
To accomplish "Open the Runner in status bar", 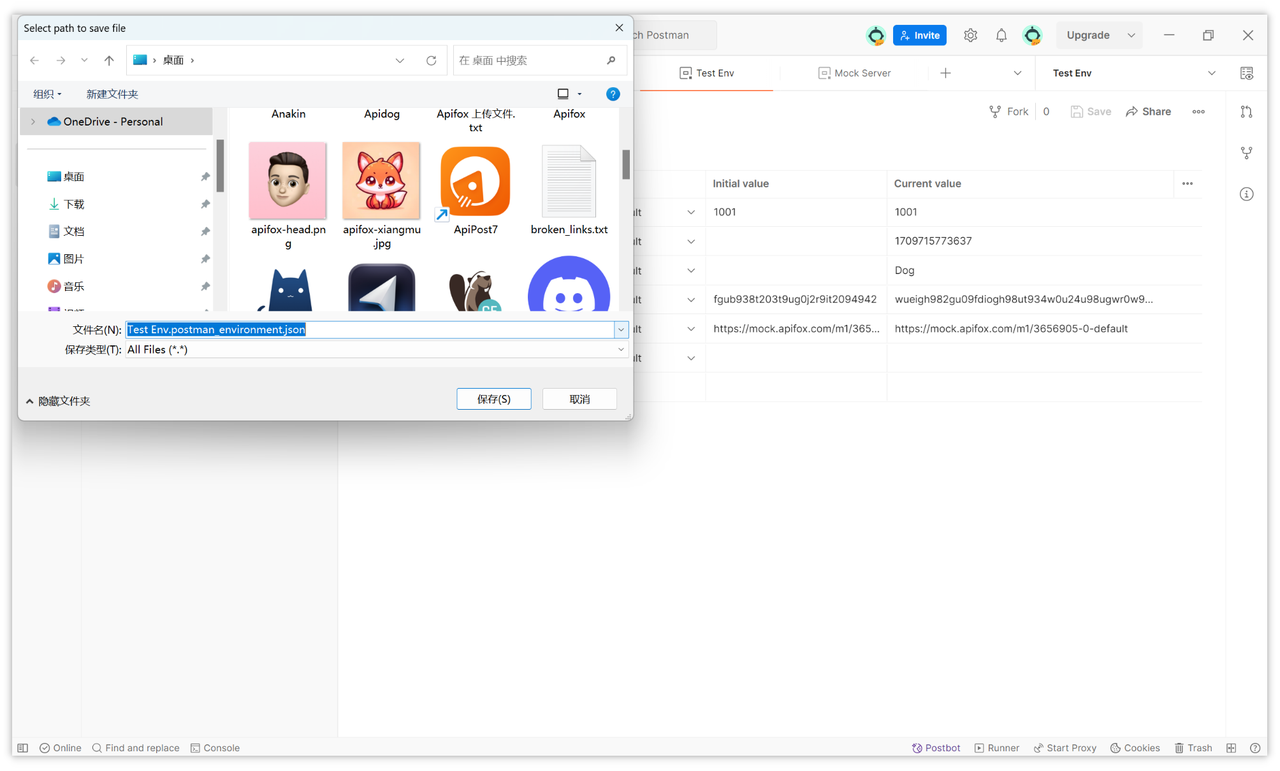I will (x=997, y=748).
